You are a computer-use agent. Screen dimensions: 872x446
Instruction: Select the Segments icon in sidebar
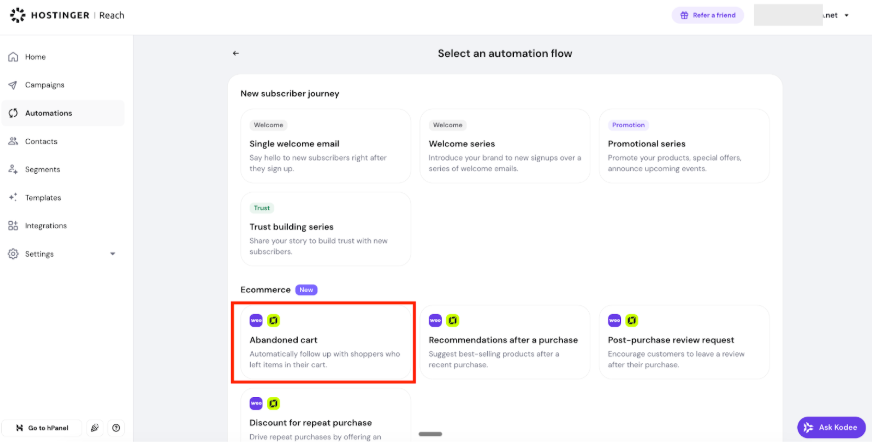[13, 169]
